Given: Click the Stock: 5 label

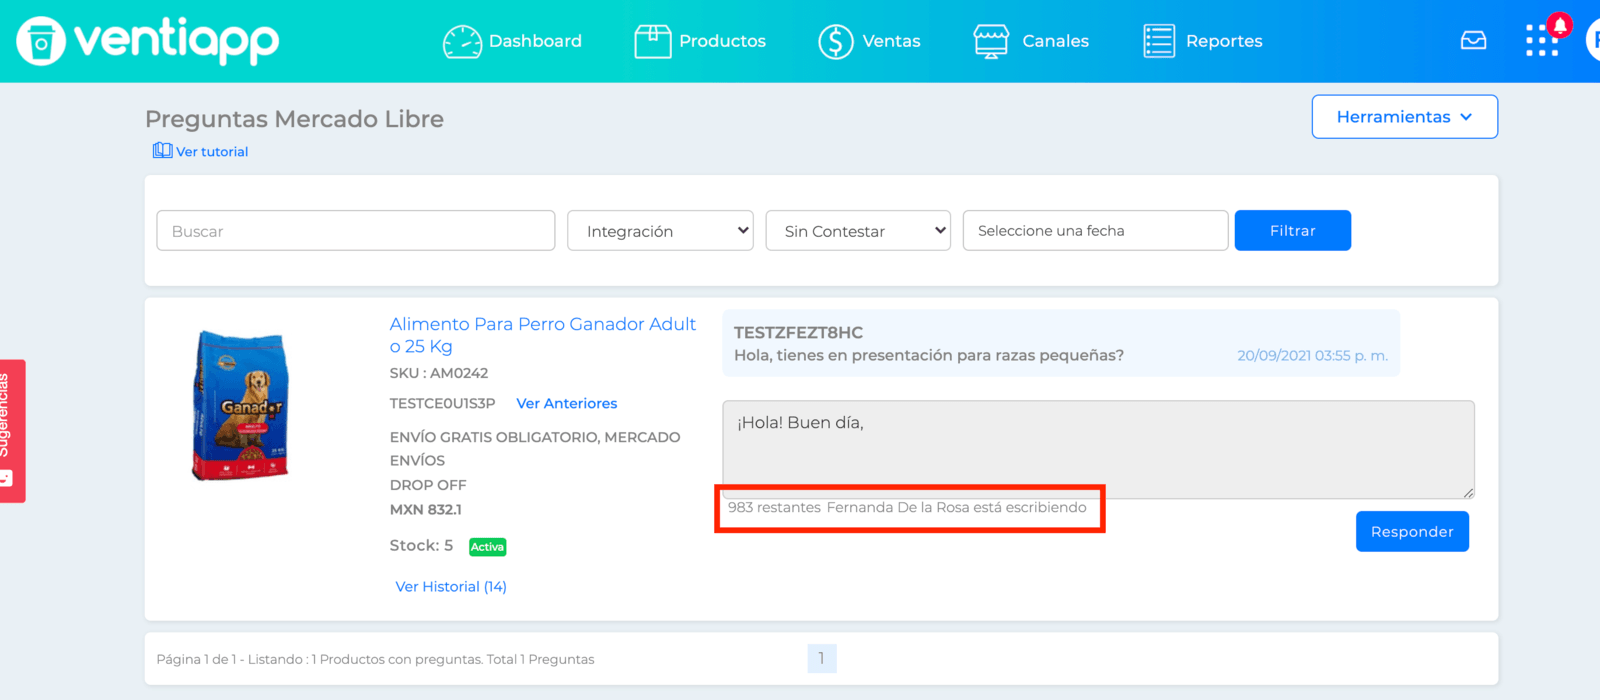Looking at the screenshot, I should [x=421, y=546].
